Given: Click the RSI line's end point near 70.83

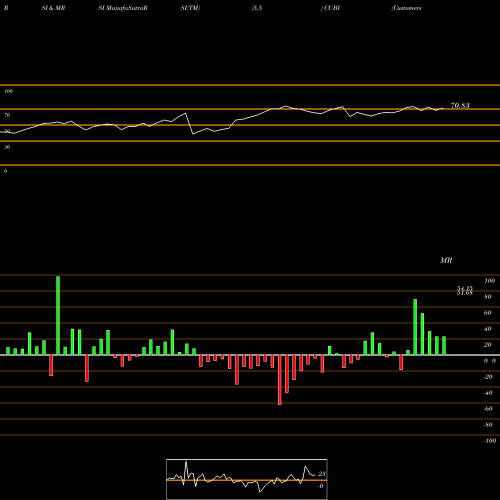Looking at the screenshot, I should (x=443, y=108).
